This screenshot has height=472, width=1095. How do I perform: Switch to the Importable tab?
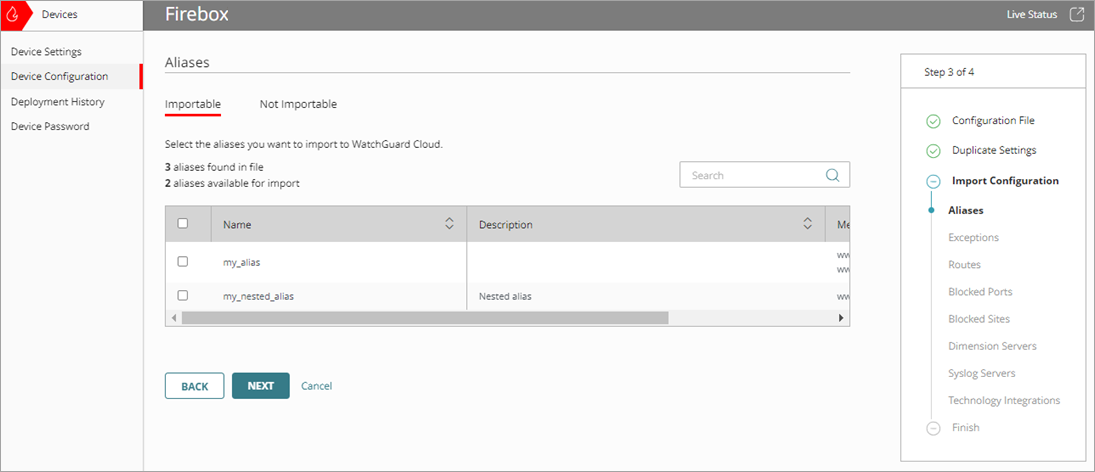click(x=193, y=104)
